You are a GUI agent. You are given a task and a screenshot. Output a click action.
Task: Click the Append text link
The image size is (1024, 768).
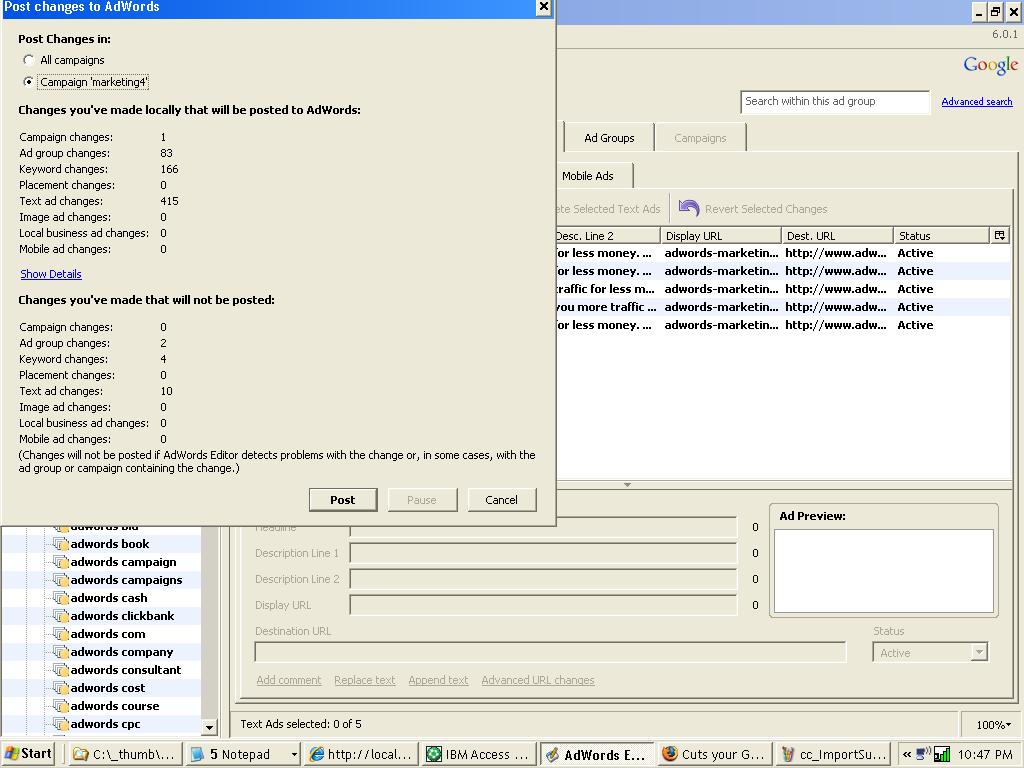coord(438,680)
